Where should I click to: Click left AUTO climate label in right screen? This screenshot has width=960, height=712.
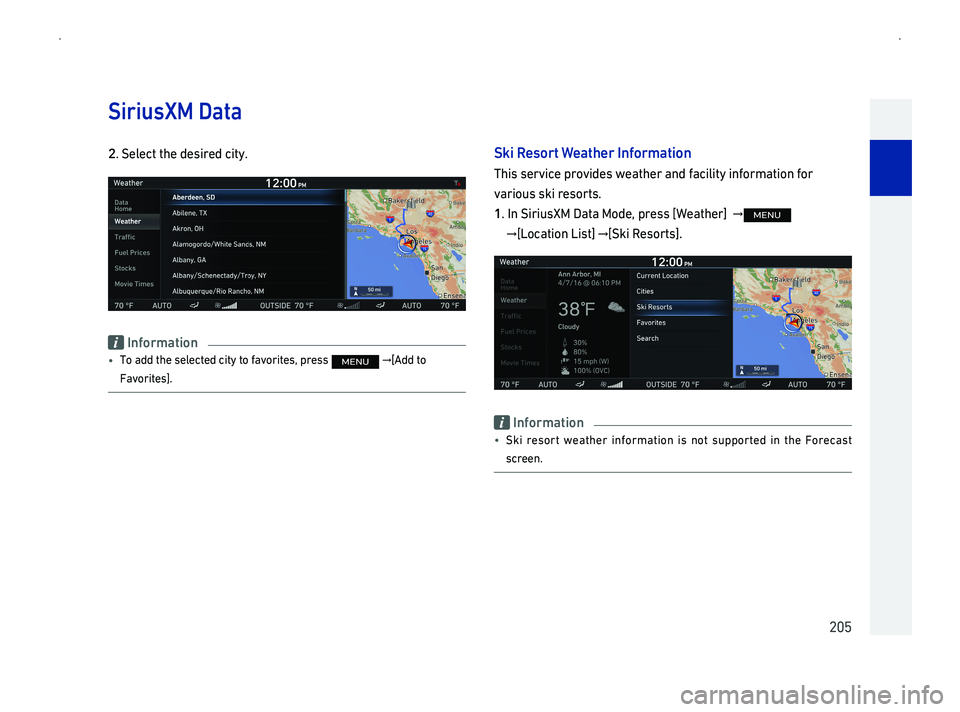pos(547,384)
